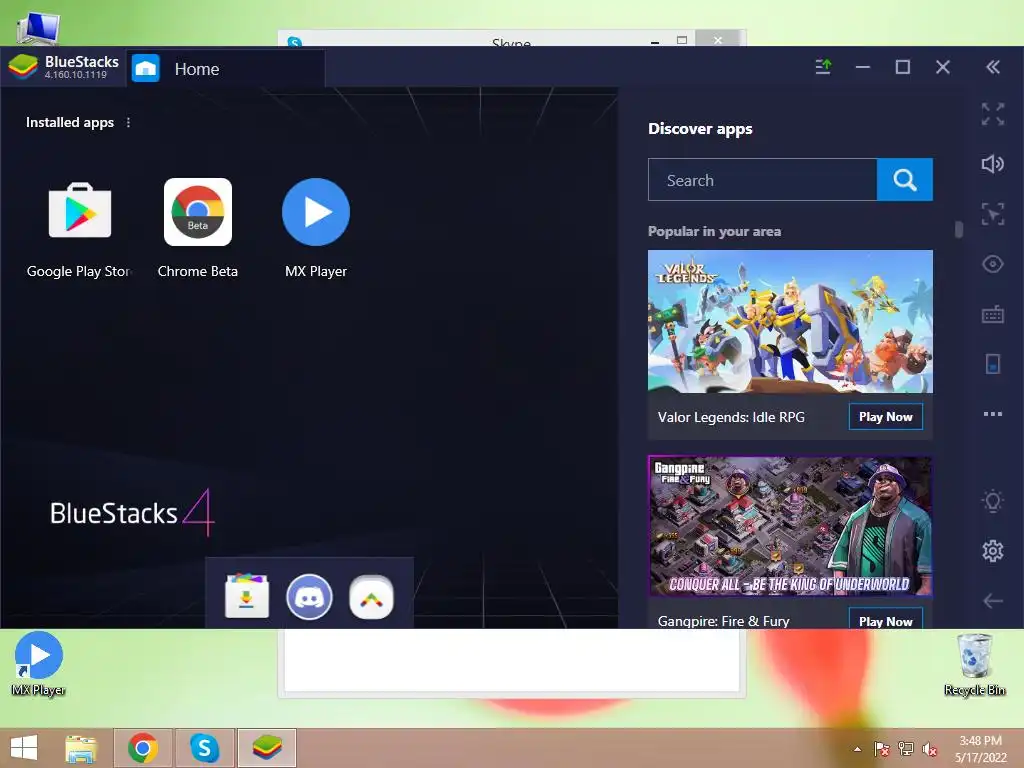Click the MX Player desktop shortcut
This screenshot has width=1024, height=768.
pos(39,664)
